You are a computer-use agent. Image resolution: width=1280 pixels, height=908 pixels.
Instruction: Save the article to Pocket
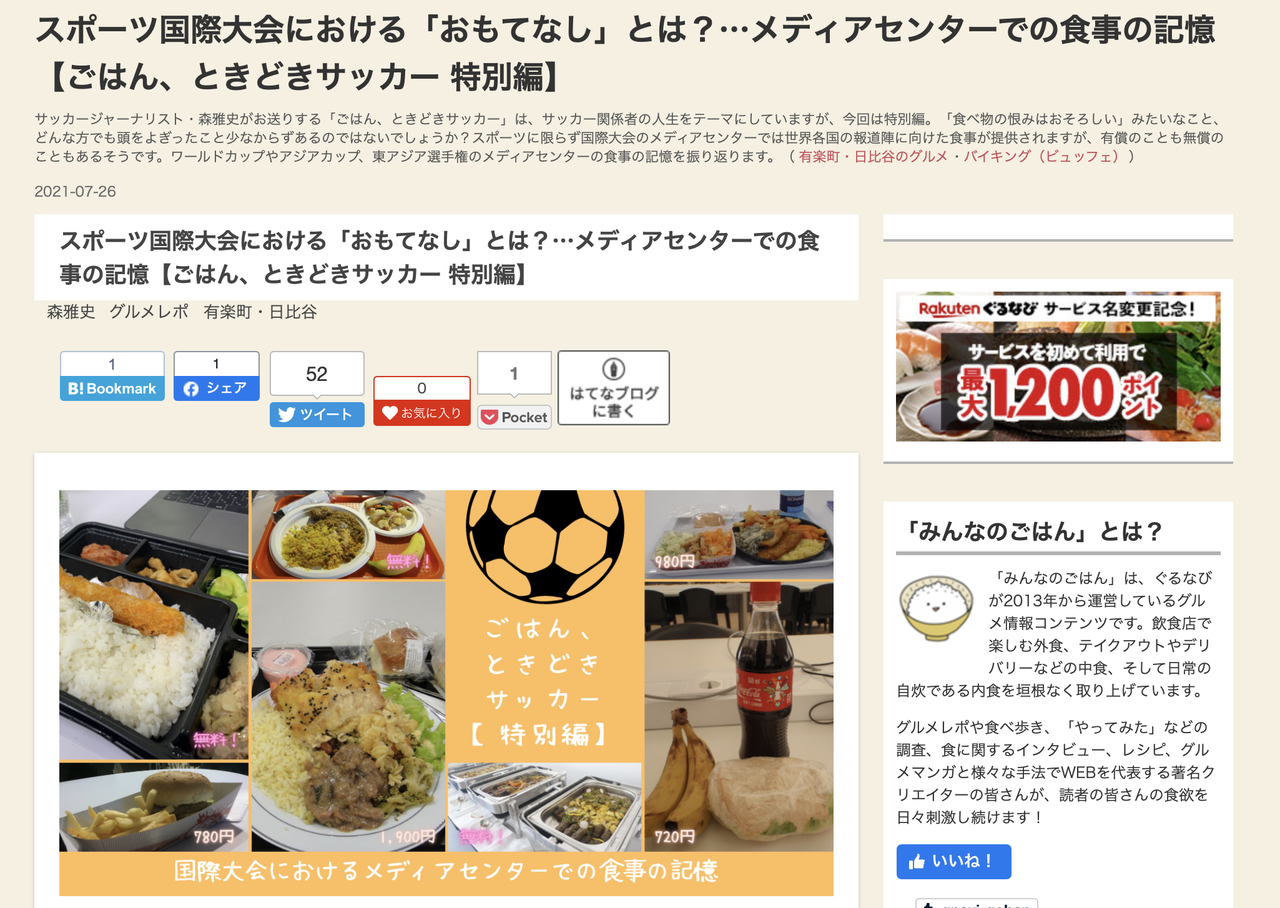(514, 417)
